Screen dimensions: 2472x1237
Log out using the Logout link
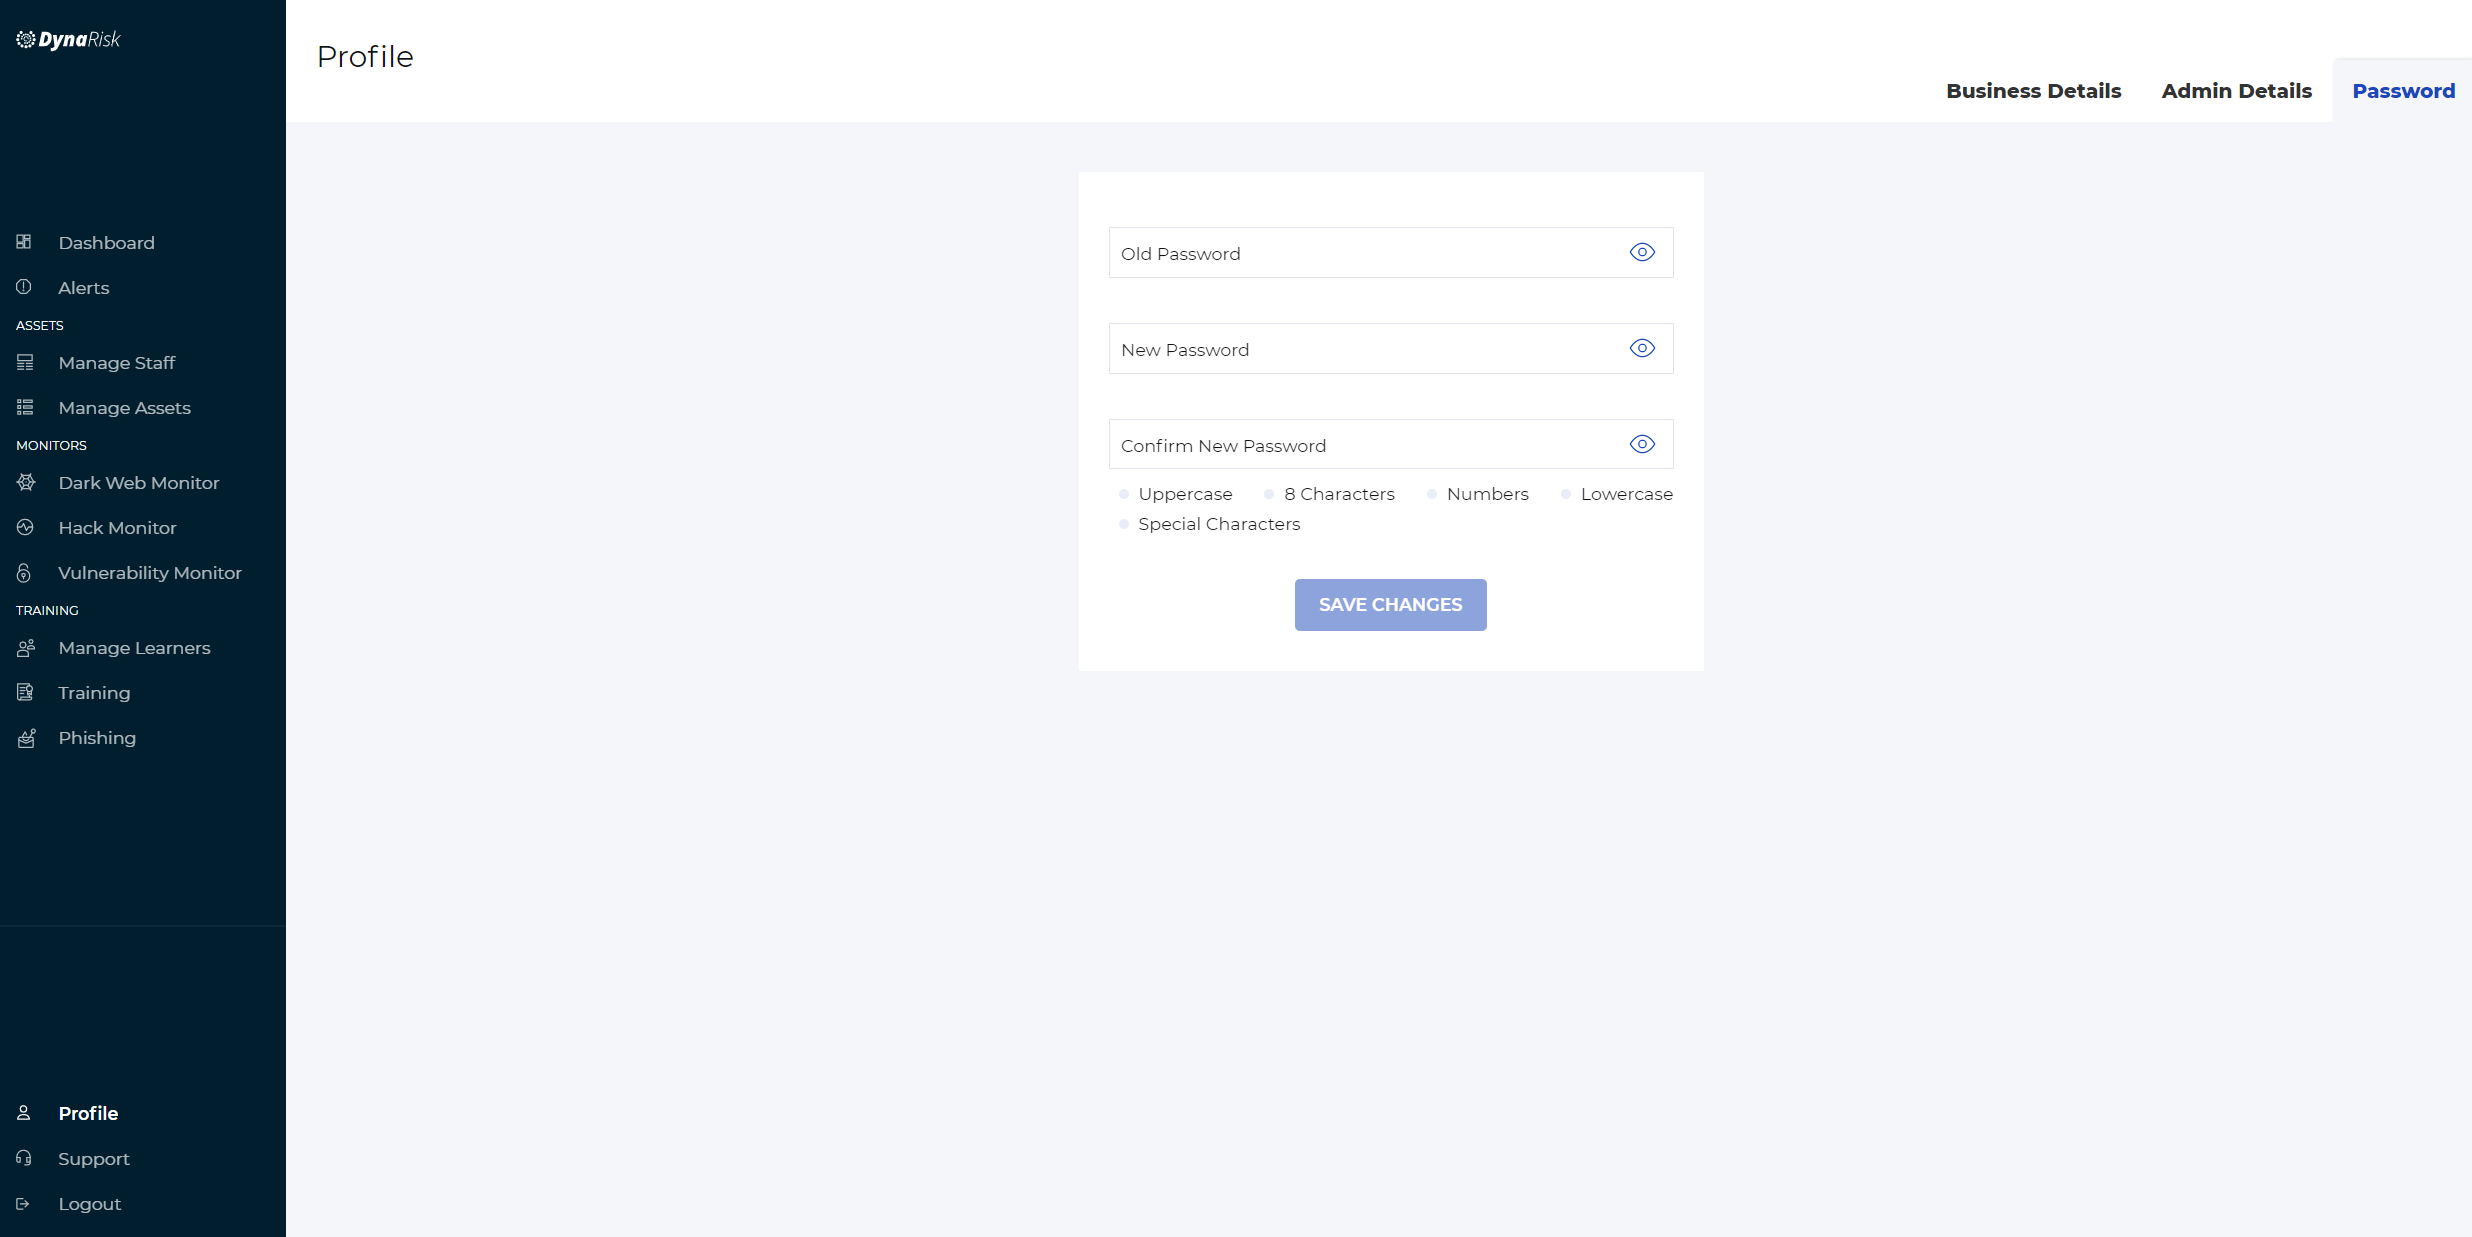click(89, 1204)
